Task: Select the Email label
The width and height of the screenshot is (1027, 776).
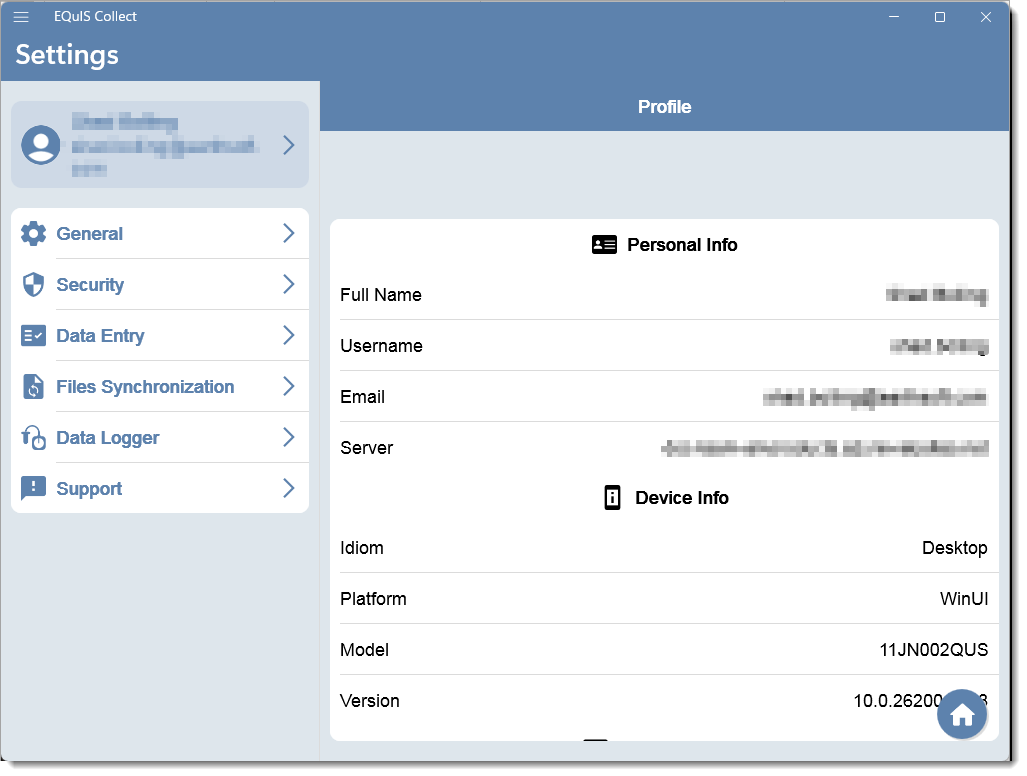Action: (x=362, y=397)
